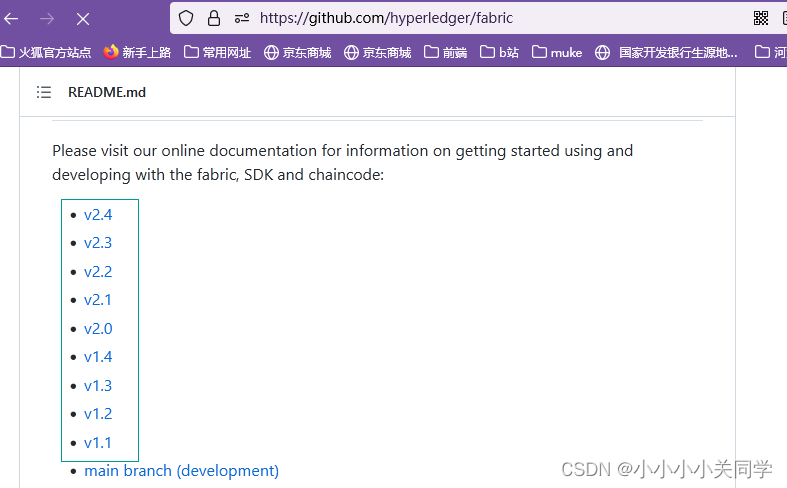Open the v2.1 documentation link
Image resolution: width=787 pixels, height=488 pixels.
coord(97,300)
